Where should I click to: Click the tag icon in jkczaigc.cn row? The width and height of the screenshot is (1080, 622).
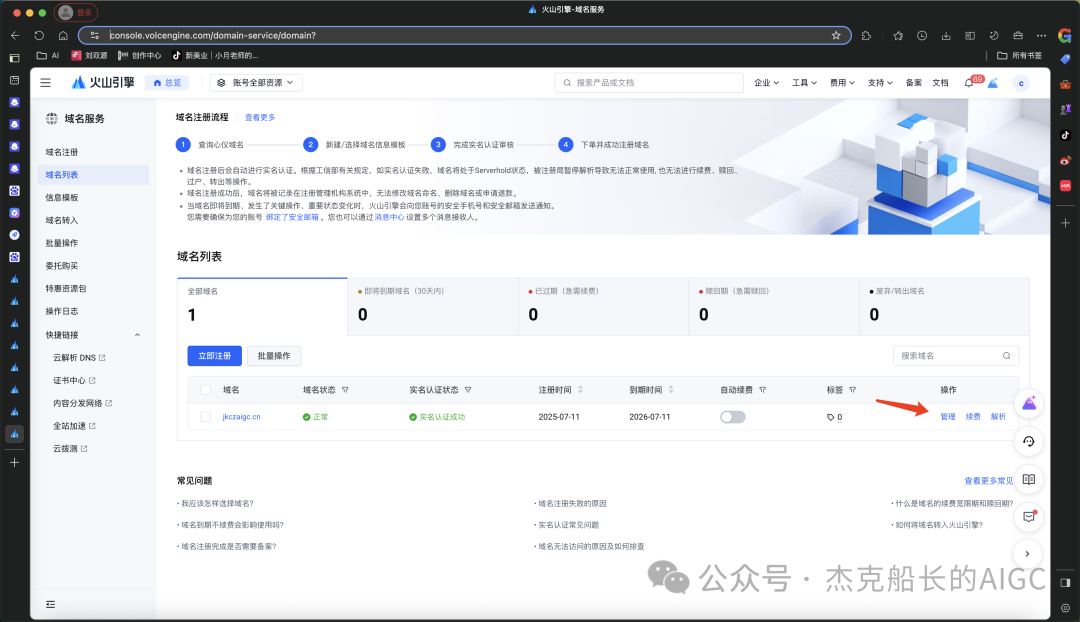[830, 417]
